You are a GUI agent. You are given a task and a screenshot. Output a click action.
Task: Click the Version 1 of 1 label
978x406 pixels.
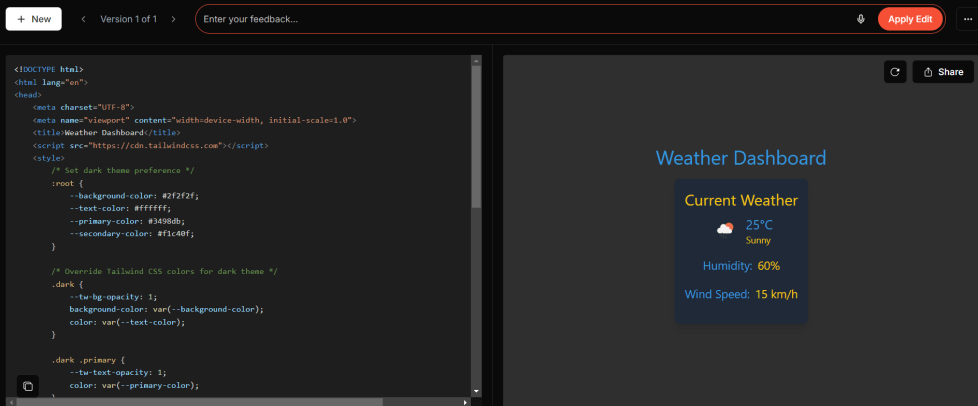click(128, 19)
